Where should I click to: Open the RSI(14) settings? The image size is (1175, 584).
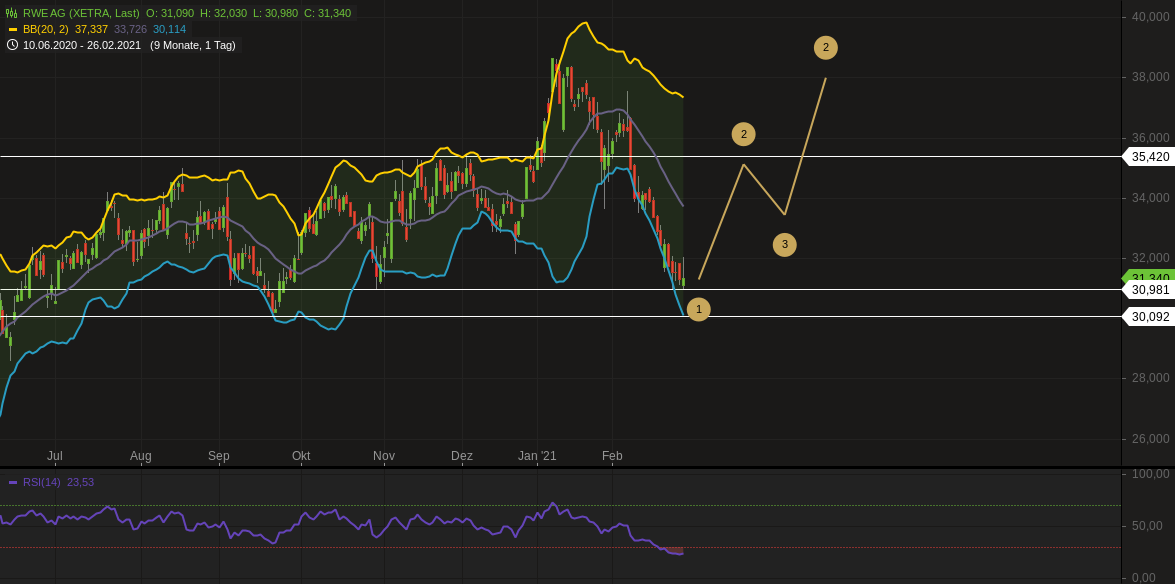coord(47,481)
